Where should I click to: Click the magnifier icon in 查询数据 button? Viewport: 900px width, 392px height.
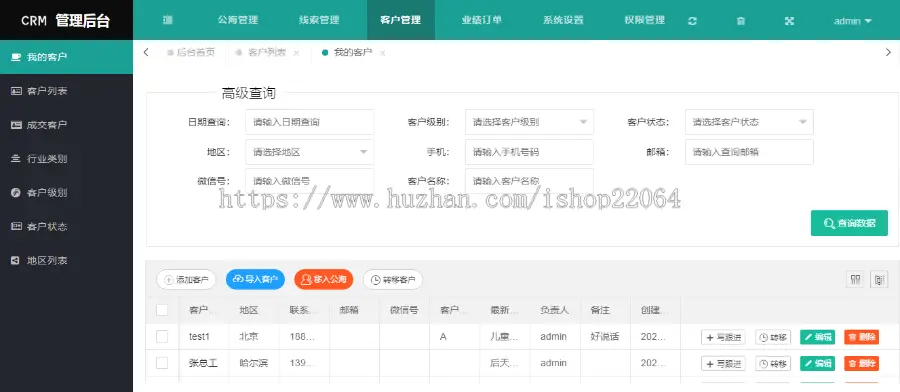[829, 223]
